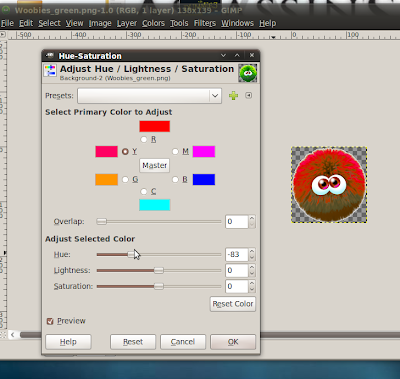Click the blue swatch beside B
Viewport: 400px width, 379px height.
click(x=204, y=179)
